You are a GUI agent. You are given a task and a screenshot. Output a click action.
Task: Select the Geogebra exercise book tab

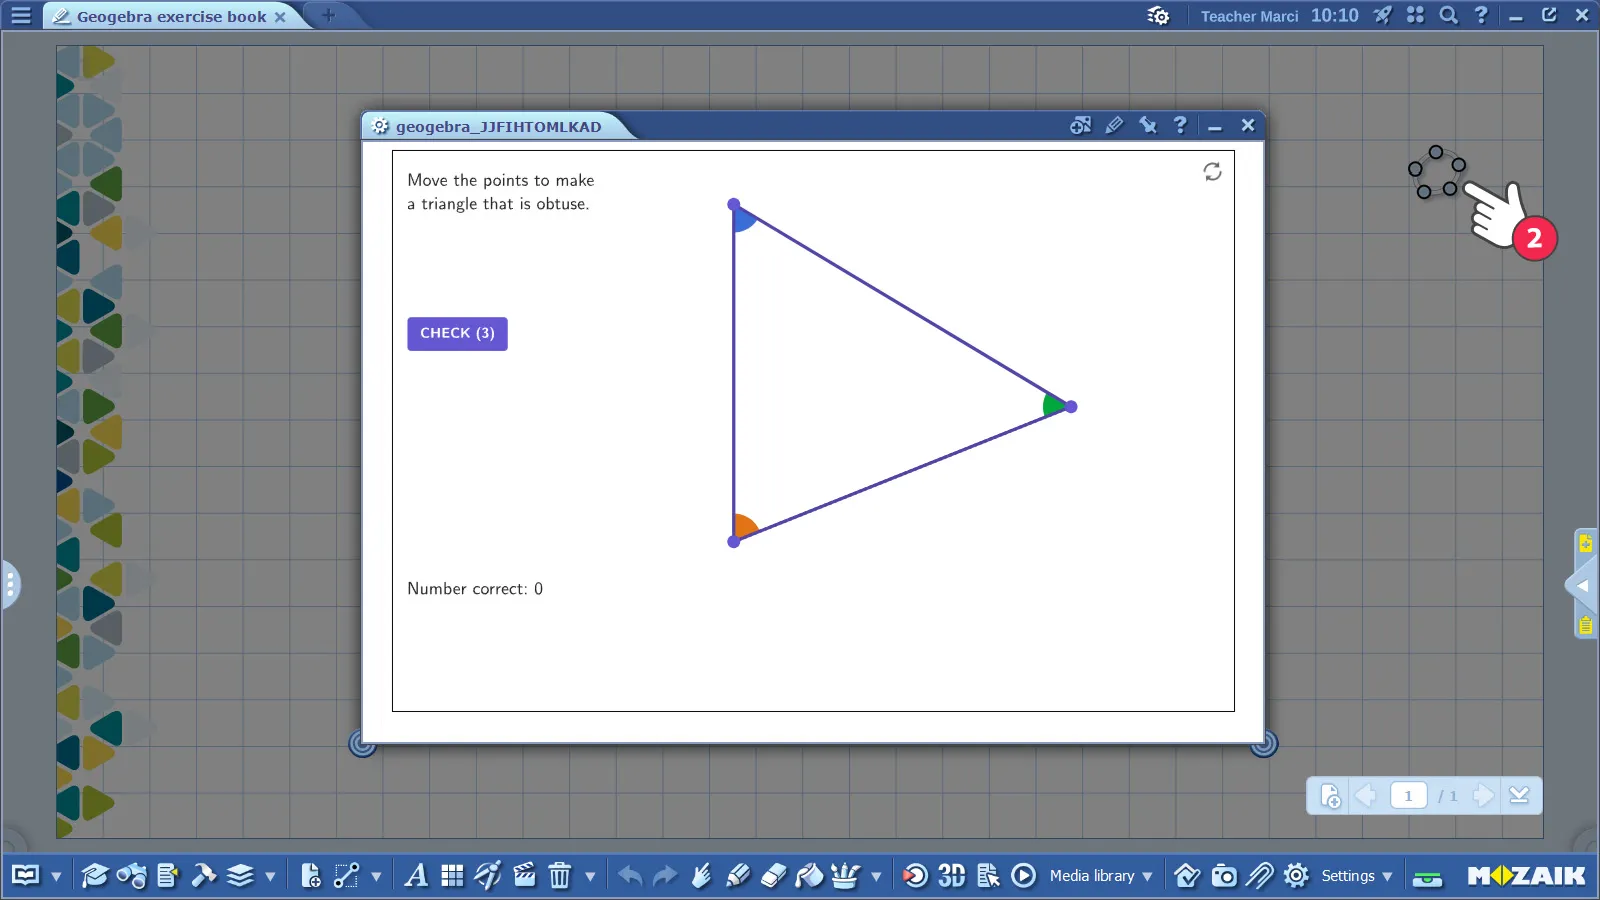tap(170, 17)
